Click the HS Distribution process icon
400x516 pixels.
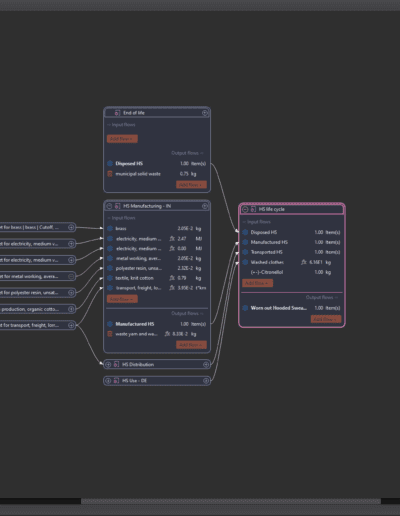click(x=116, y=364)
